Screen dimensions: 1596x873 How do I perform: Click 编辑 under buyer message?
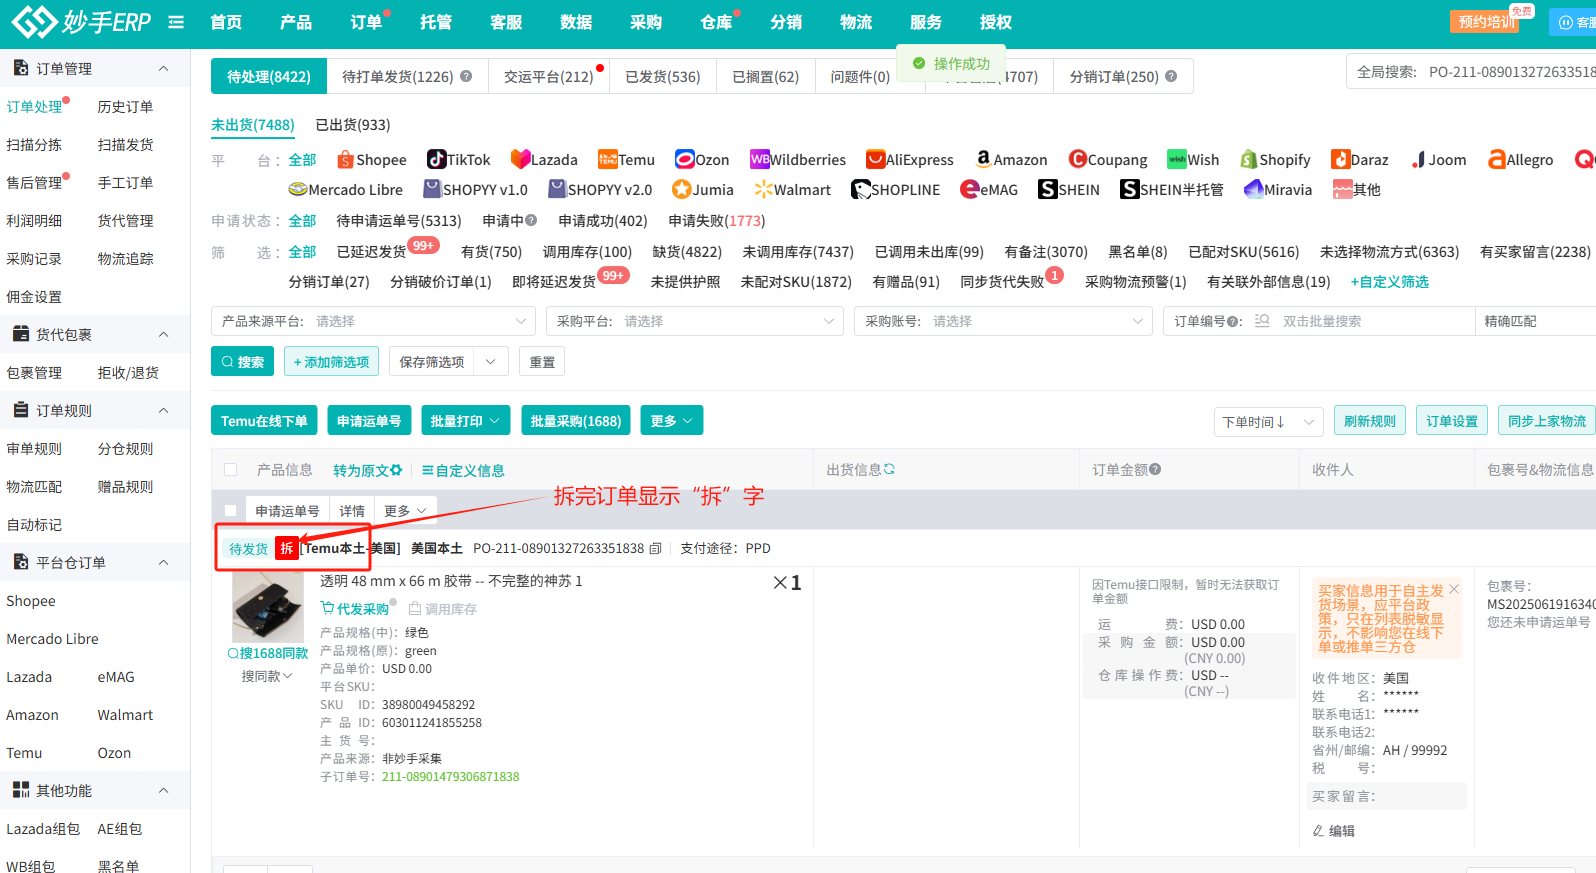point(1334,831)
